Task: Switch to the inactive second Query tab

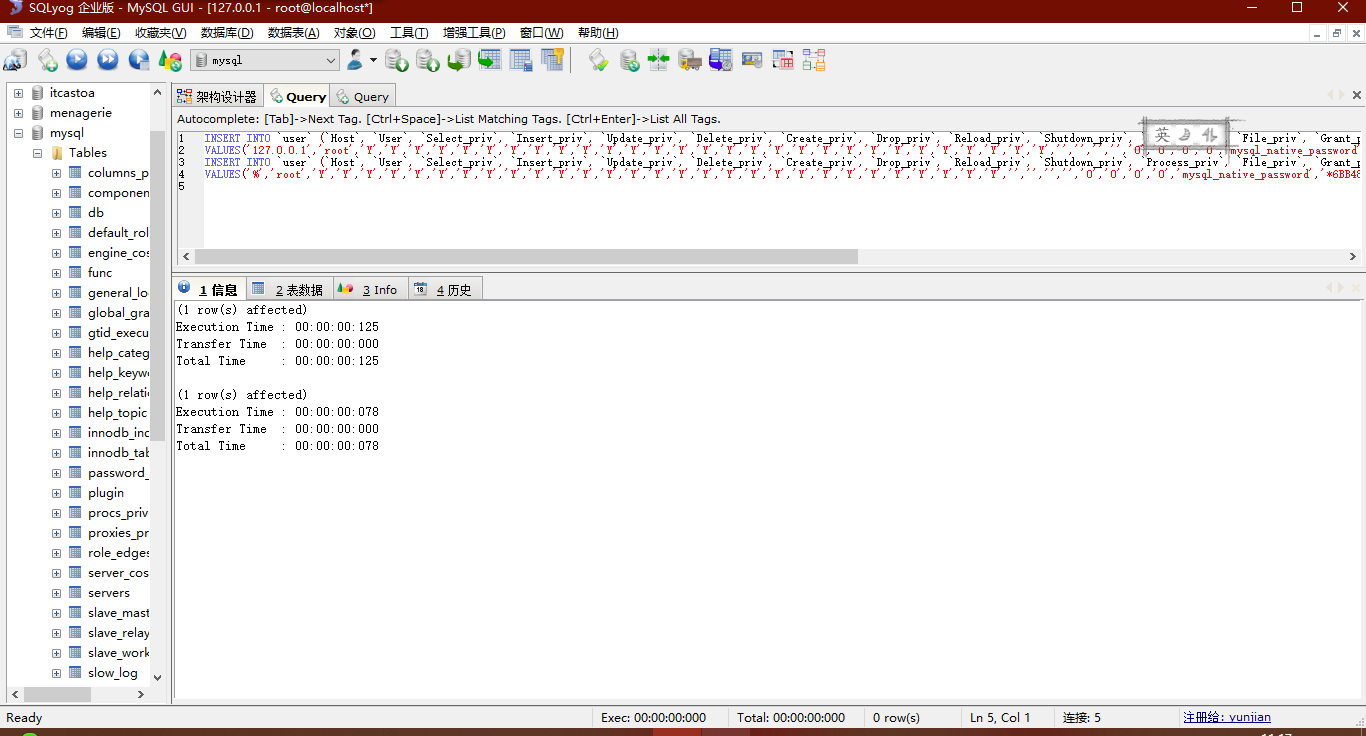Action: point(362,96)
